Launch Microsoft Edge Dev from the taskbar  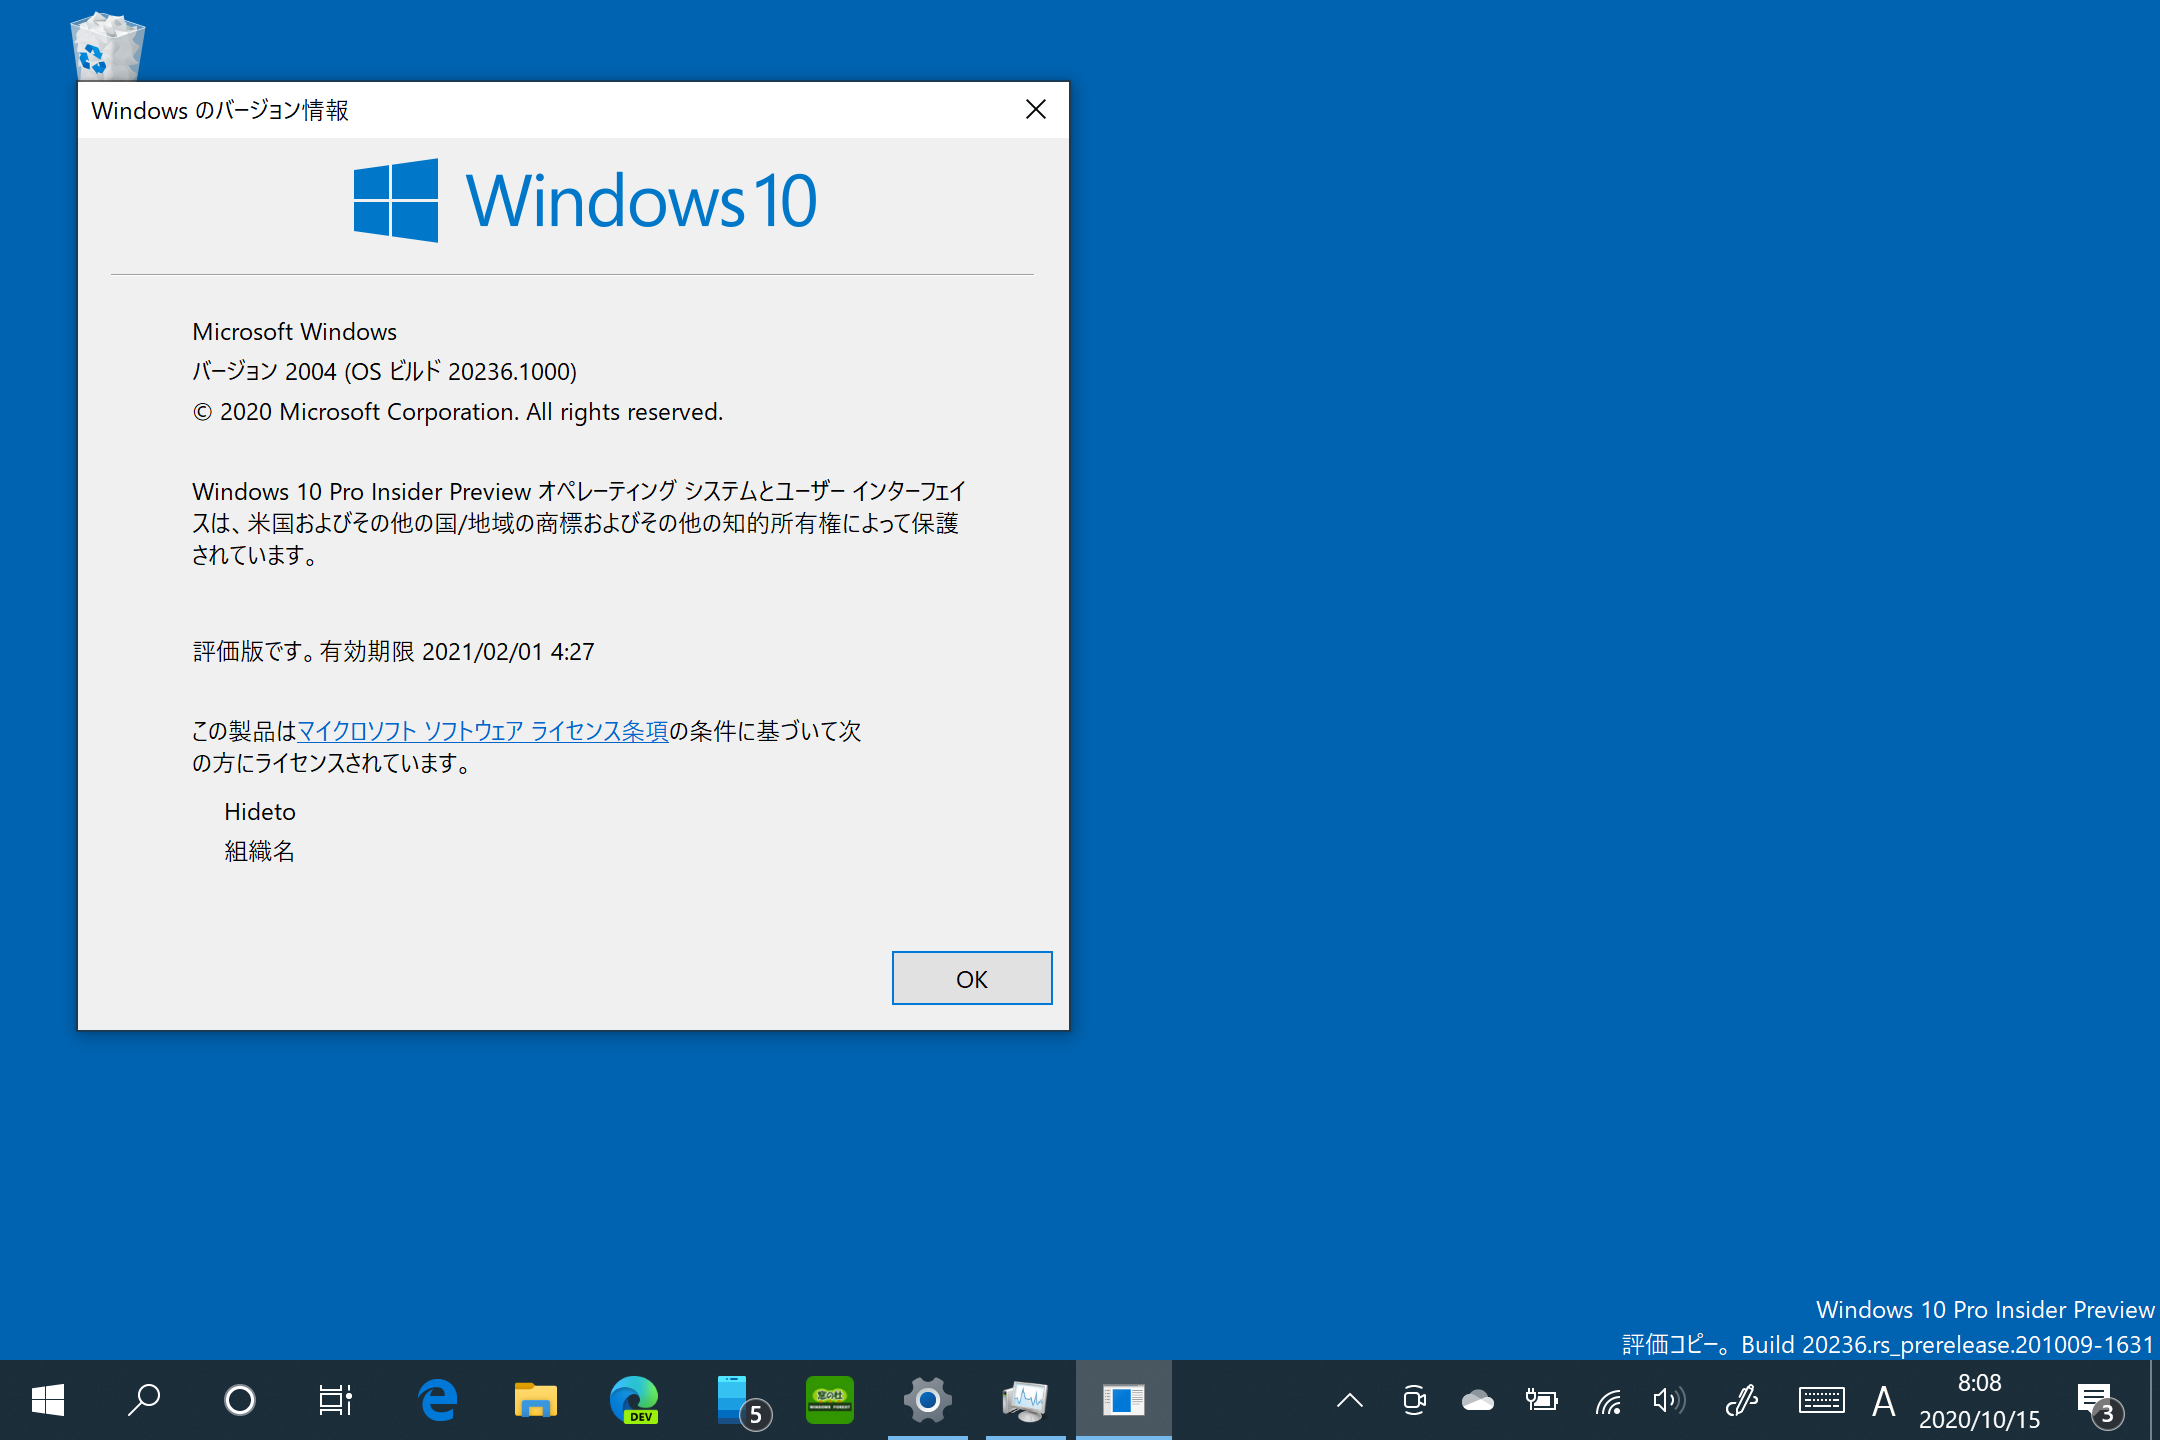633,1400
